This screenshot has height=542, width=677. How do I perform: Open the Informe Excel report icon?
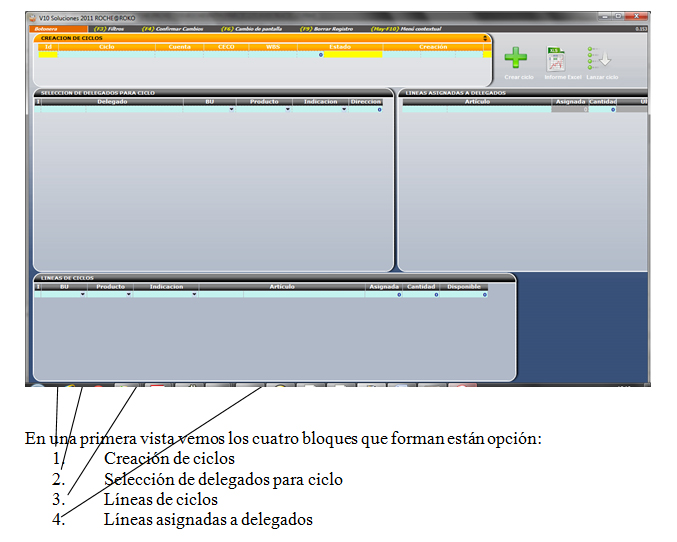(556, 60)
